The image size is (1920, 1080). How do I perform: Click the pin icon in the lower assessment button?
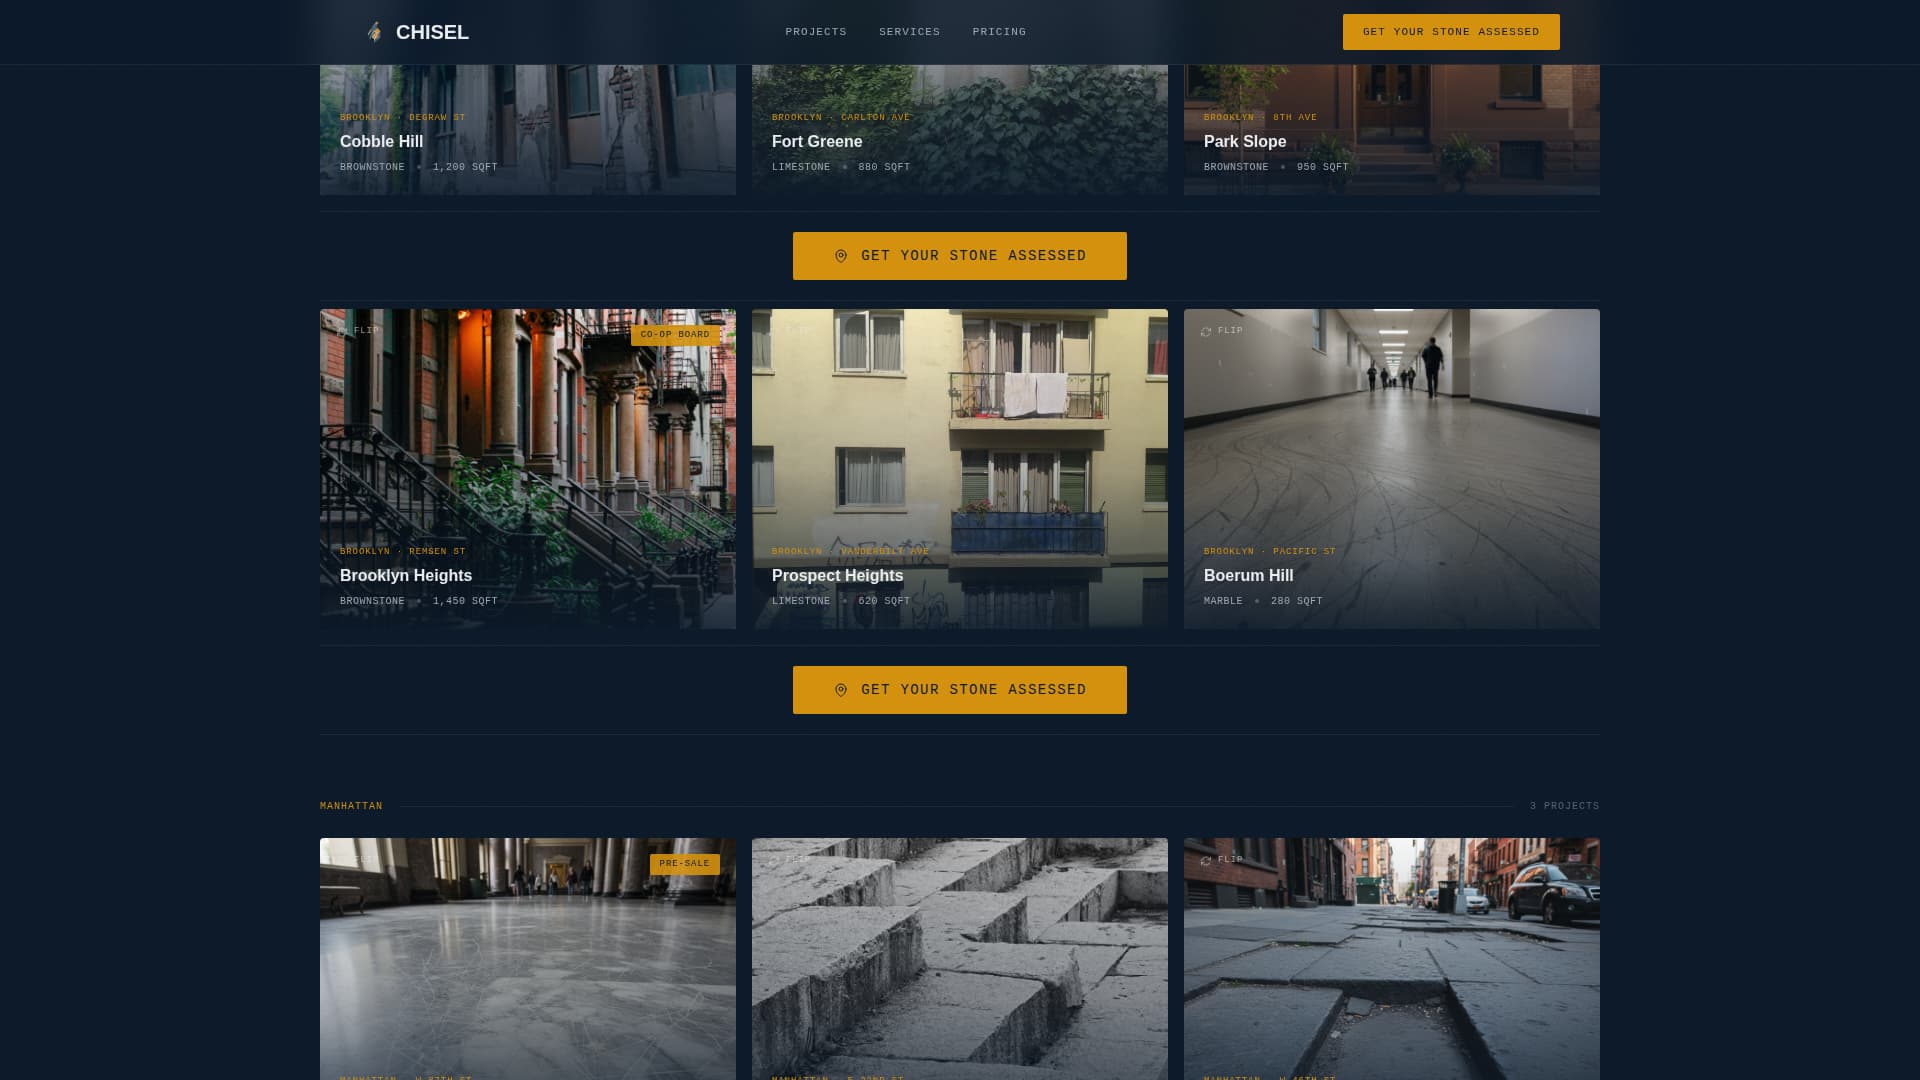[841, 689]
